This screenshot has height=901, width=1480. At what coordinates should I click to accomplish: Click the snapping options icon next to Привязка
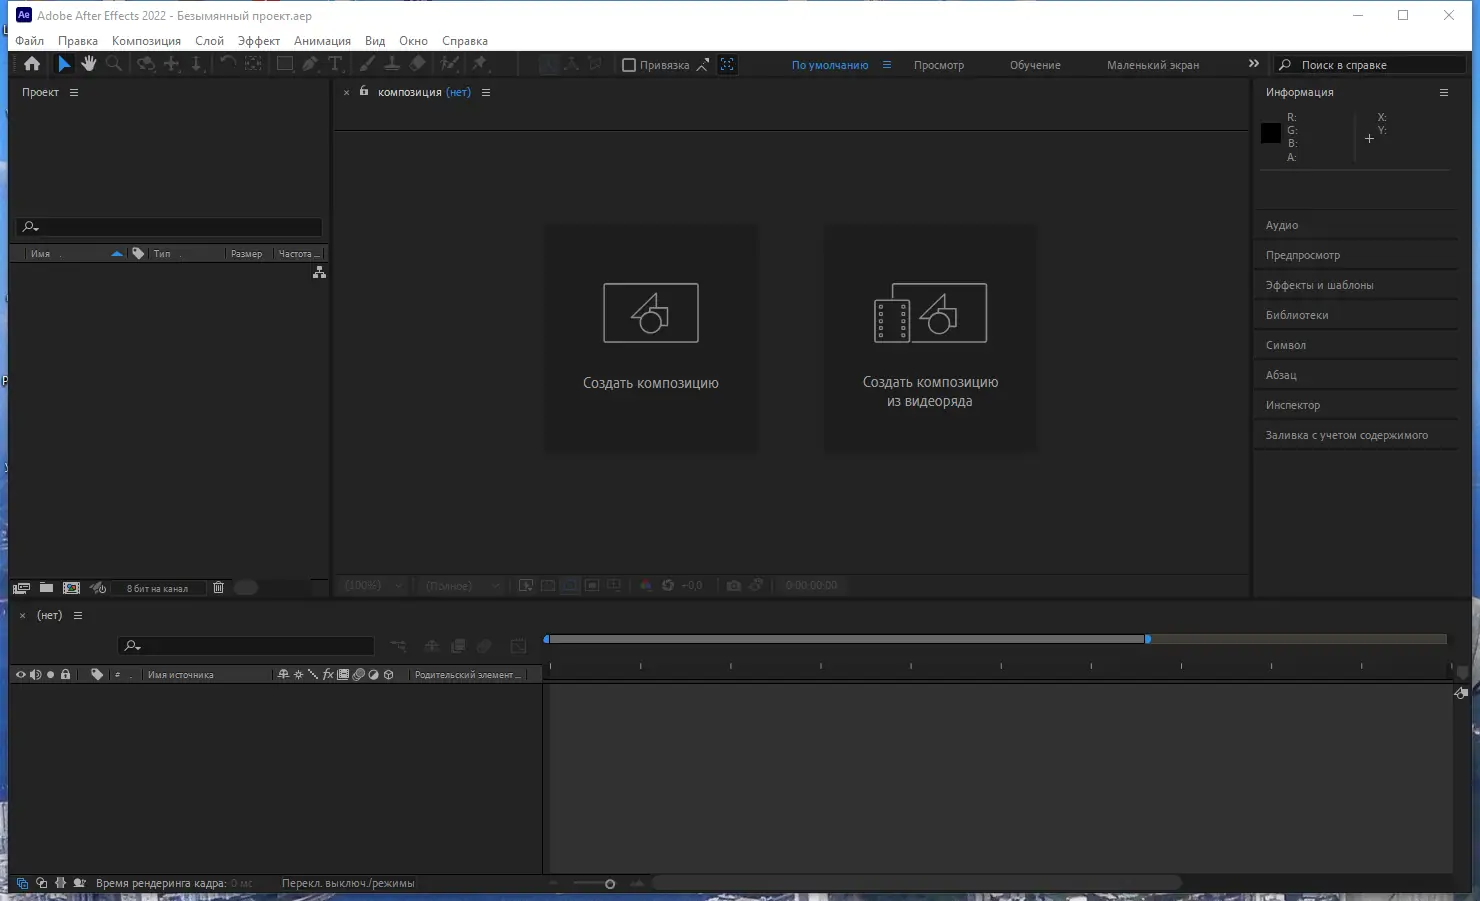(703, 65)
